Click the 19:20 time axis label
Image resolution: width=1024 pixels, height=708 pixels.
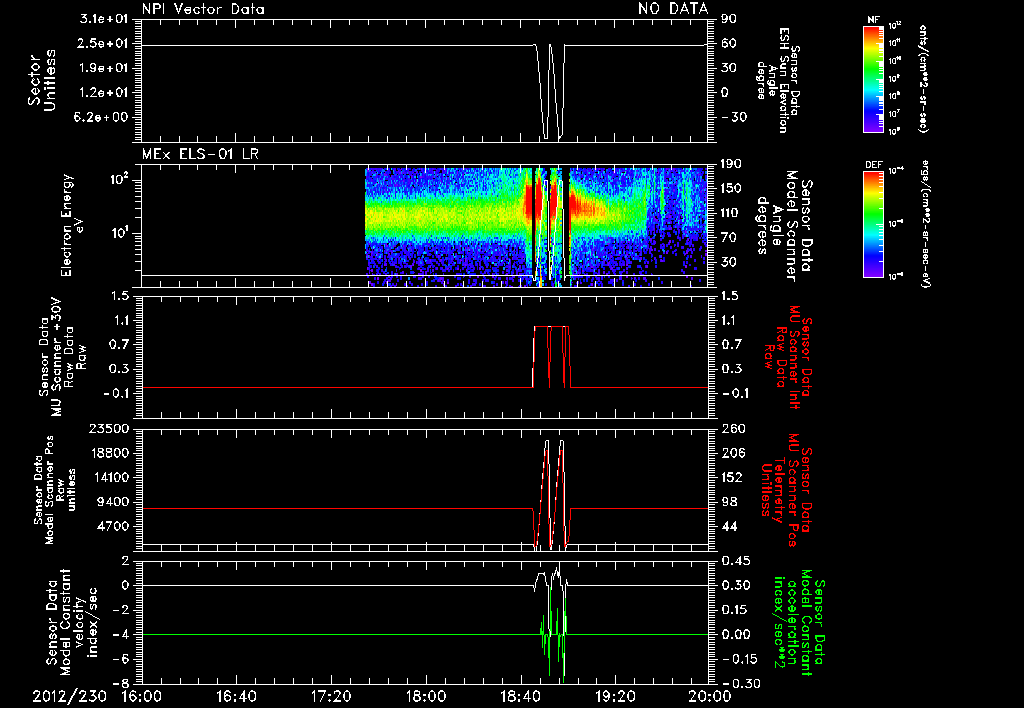pyautogui.click(x=615, y=696)
